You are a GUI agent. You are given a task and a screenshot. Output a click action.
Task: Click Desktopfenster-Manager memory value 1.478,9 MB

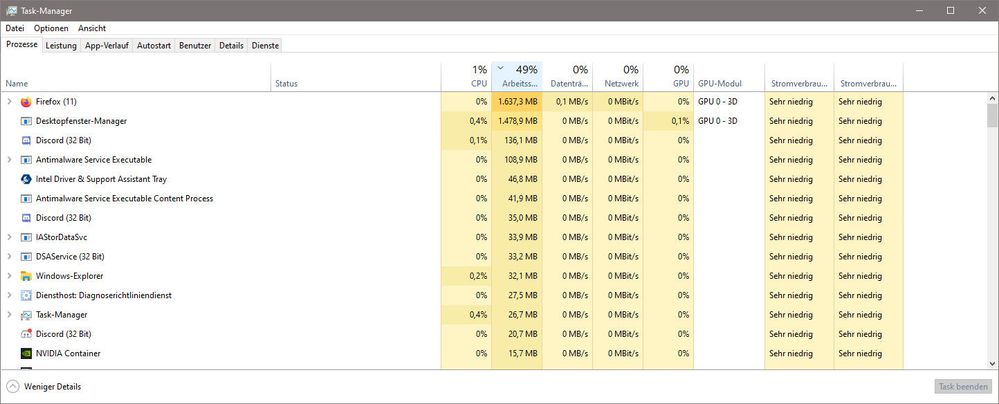tap(517, 121)
